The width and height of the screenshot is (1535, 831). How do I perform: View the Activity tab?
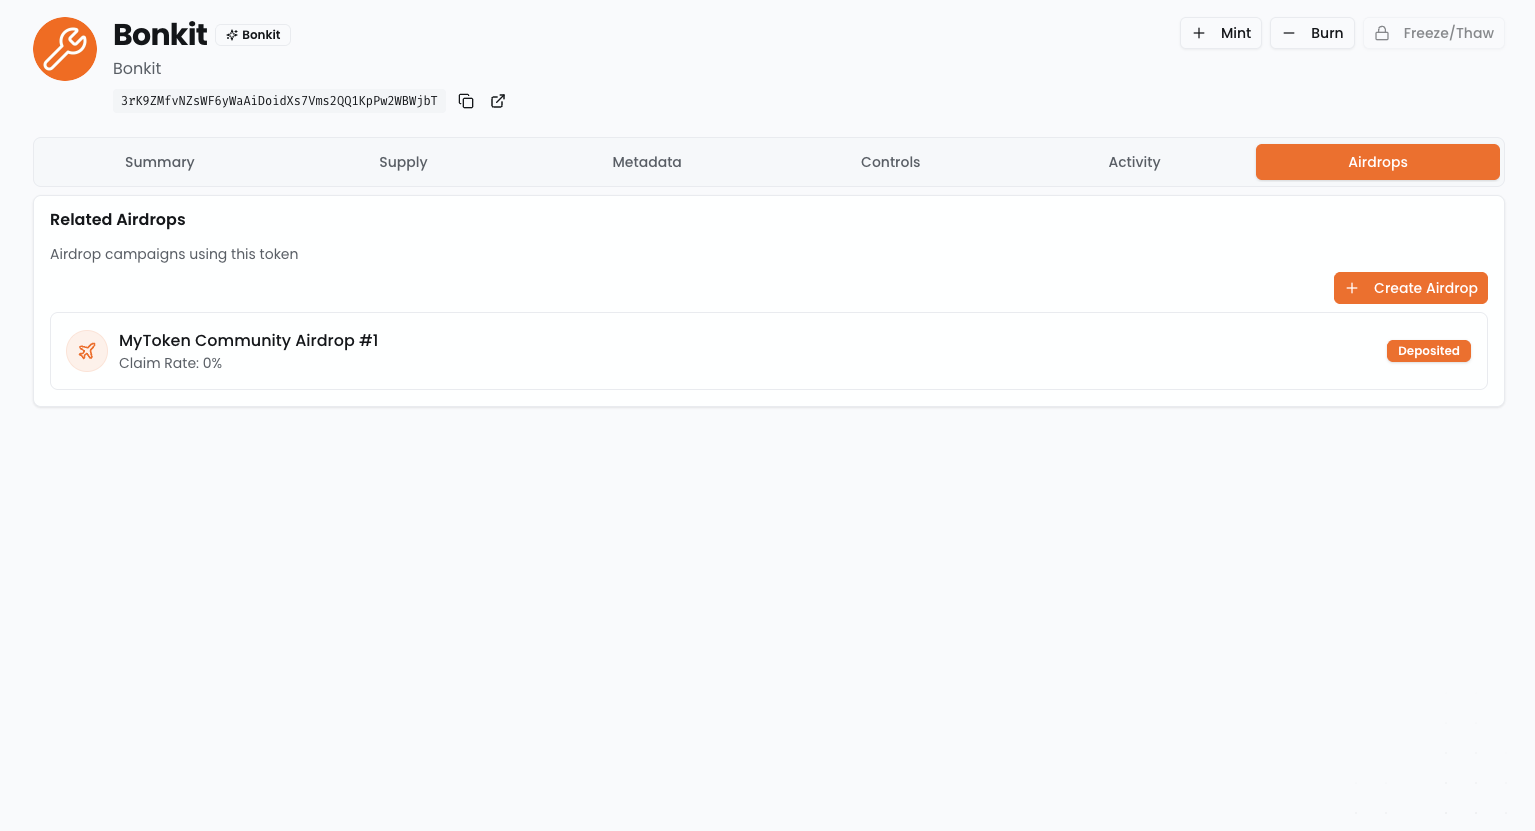(x=1134, y=162)
